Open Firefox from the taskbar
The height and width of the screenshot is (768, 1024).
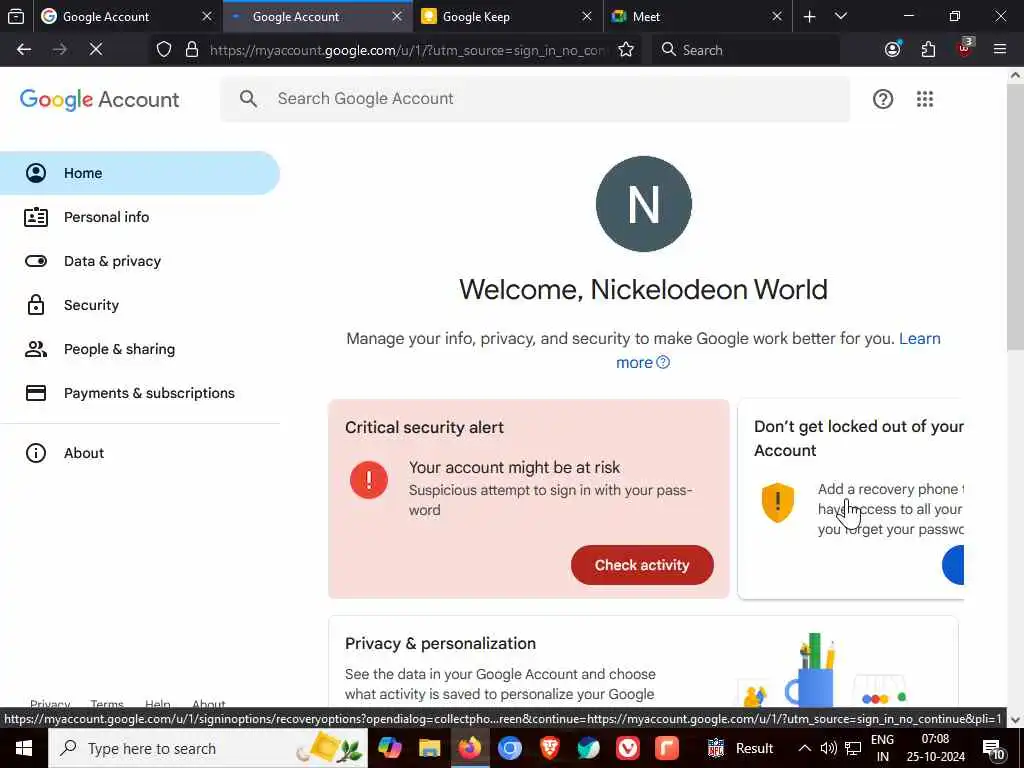[469, 748]
